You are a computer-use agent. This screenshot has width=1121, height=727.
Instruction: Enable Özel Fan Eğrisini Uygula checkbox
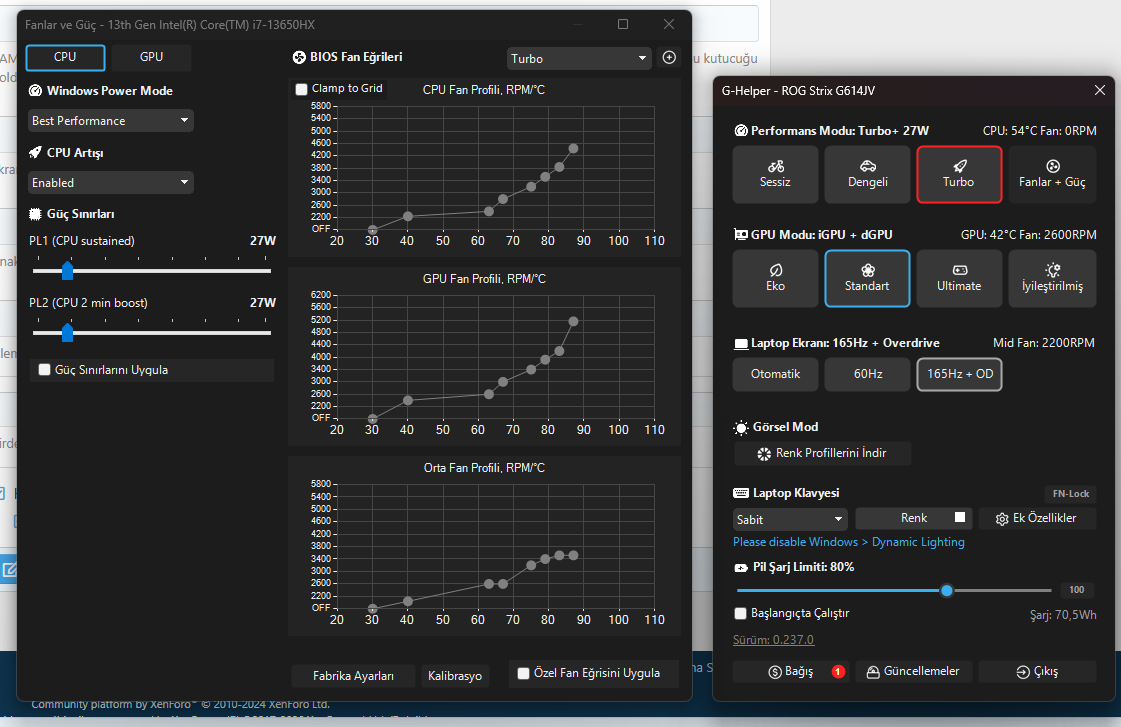(x=523, y=673)
